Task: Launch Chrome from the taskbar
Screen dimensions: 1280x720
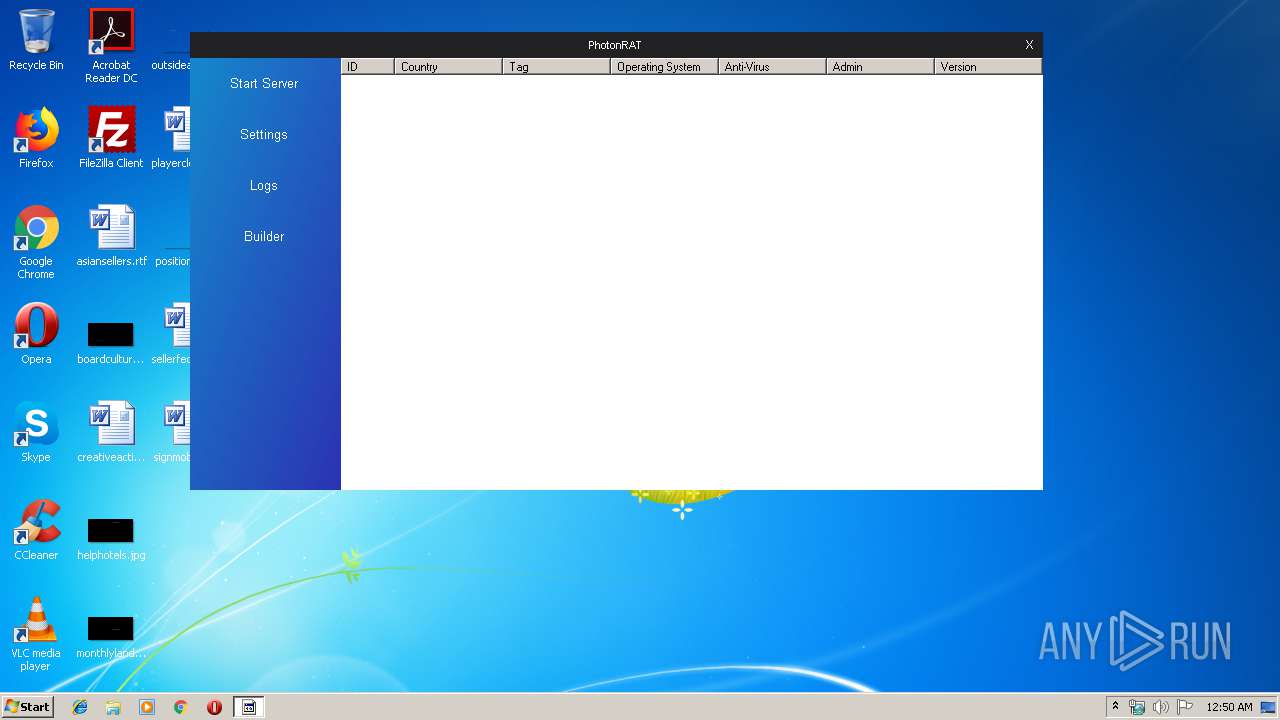Action: [180, 707]
